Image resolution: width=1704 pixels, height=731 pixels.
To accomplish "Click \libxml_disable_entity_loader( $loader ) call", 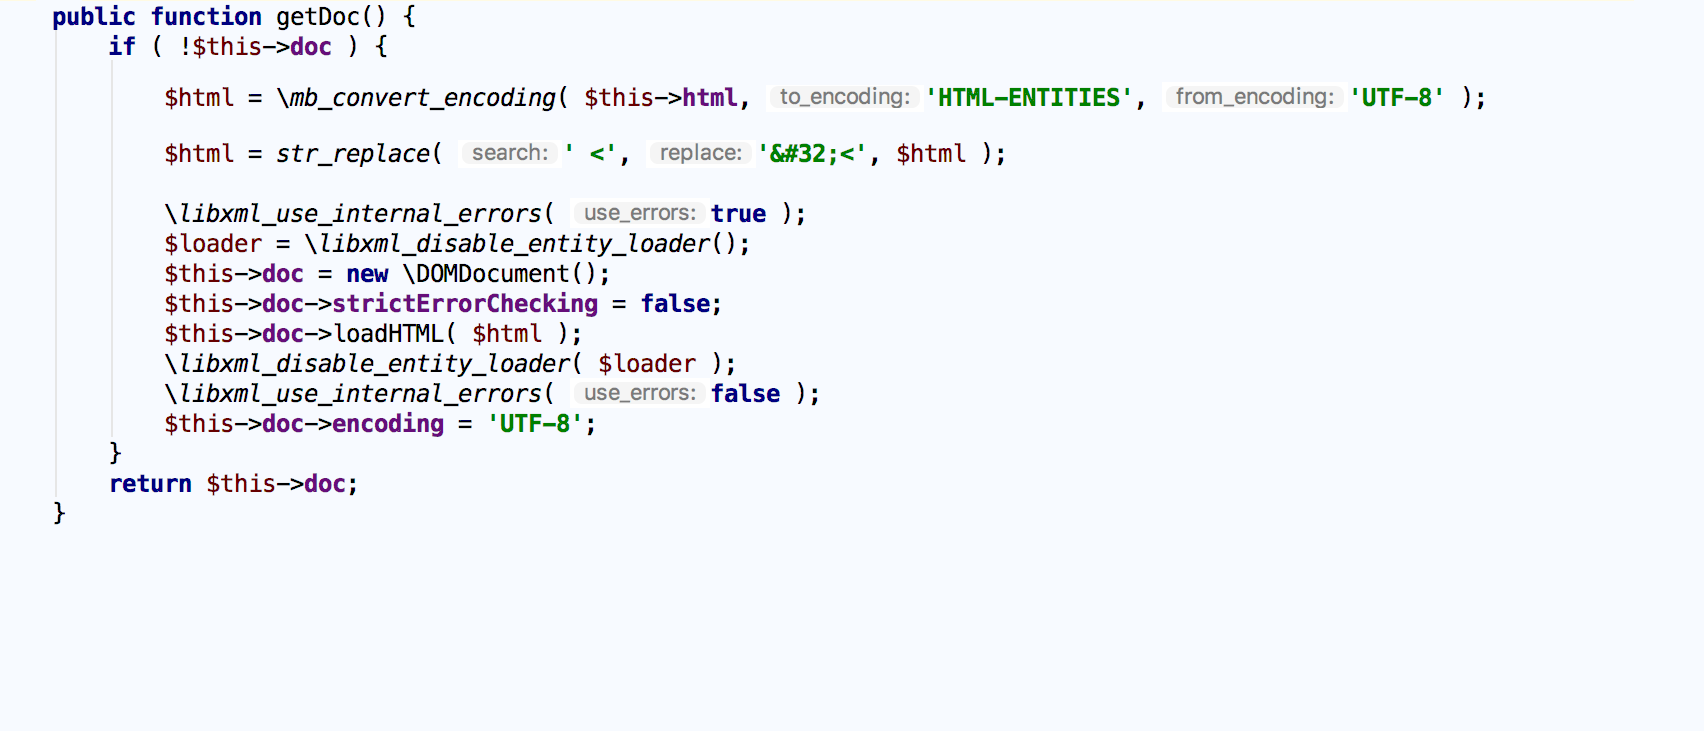I will [449, 364].
